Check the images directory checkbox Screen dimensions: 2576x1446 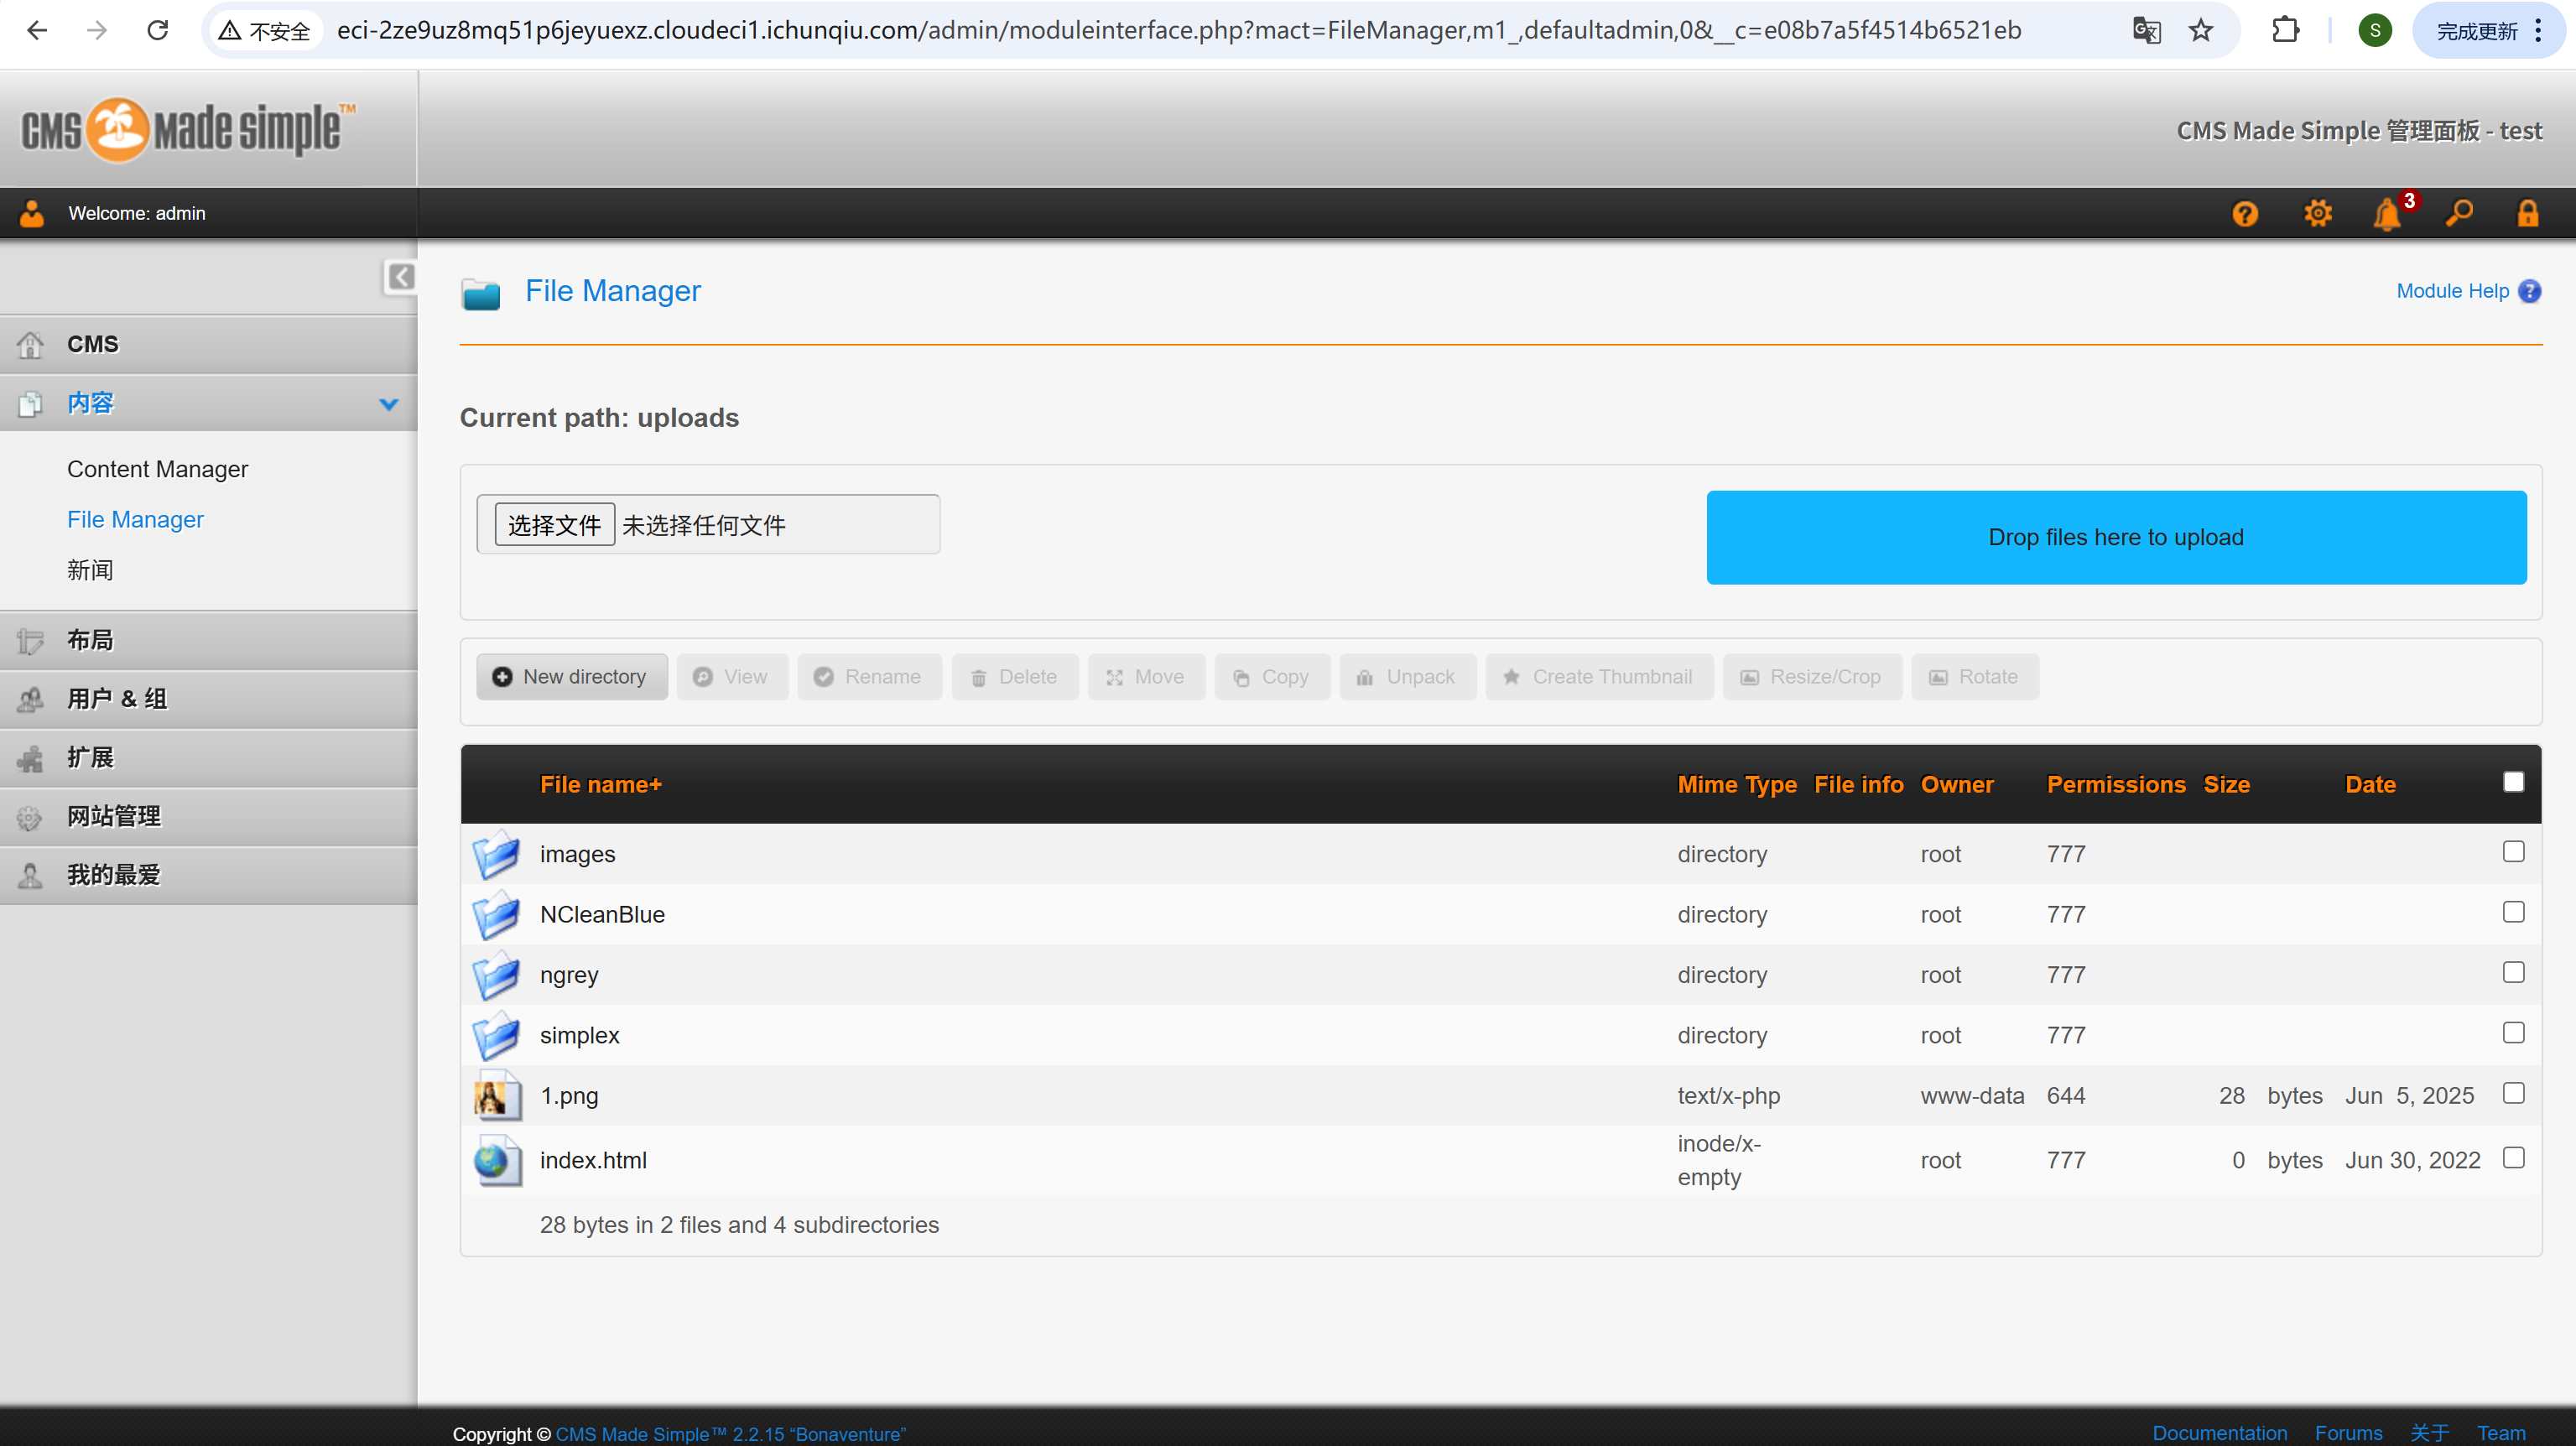pyautogui.click(x=2513, y=851)
